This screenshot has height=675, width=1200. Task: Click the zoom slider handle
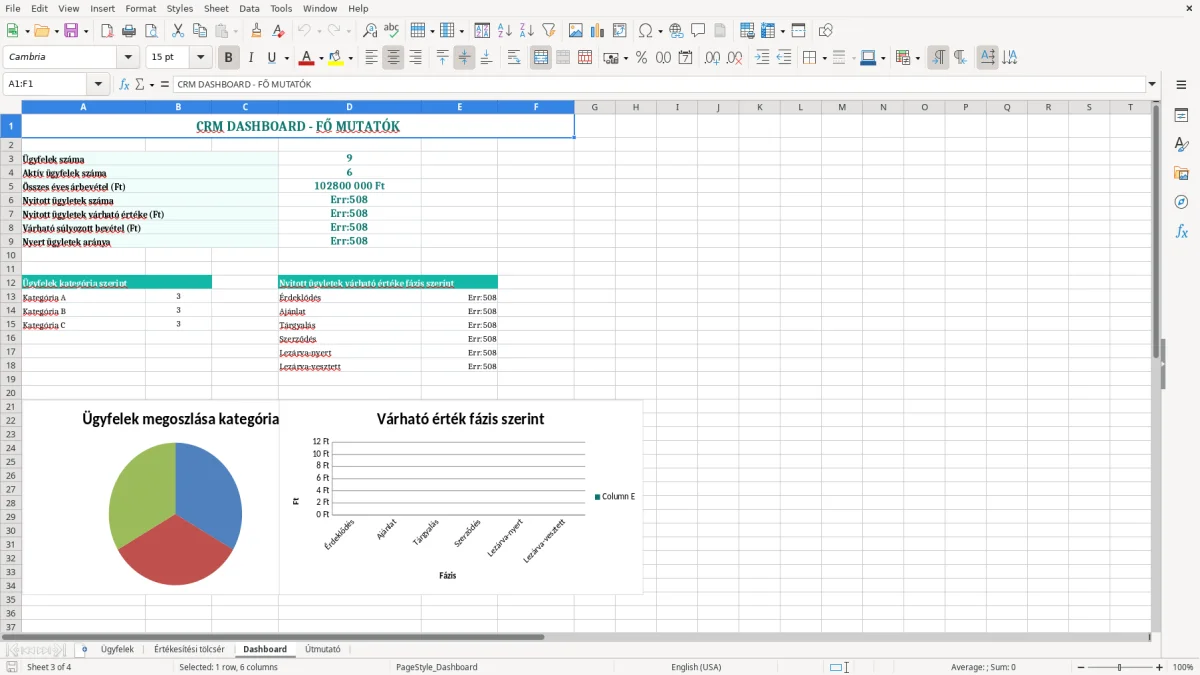(1119, 667)
